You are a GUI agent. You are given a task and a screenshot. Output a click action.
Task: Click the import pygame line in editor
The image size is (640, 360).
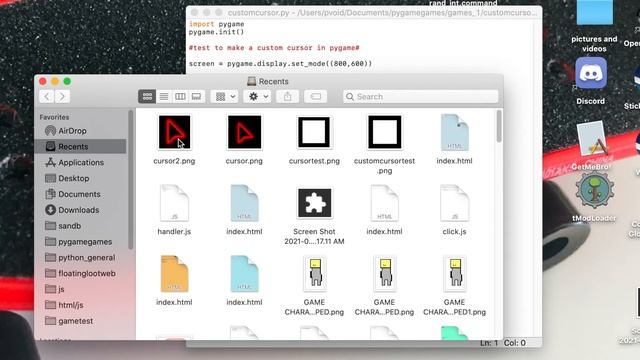217,24
